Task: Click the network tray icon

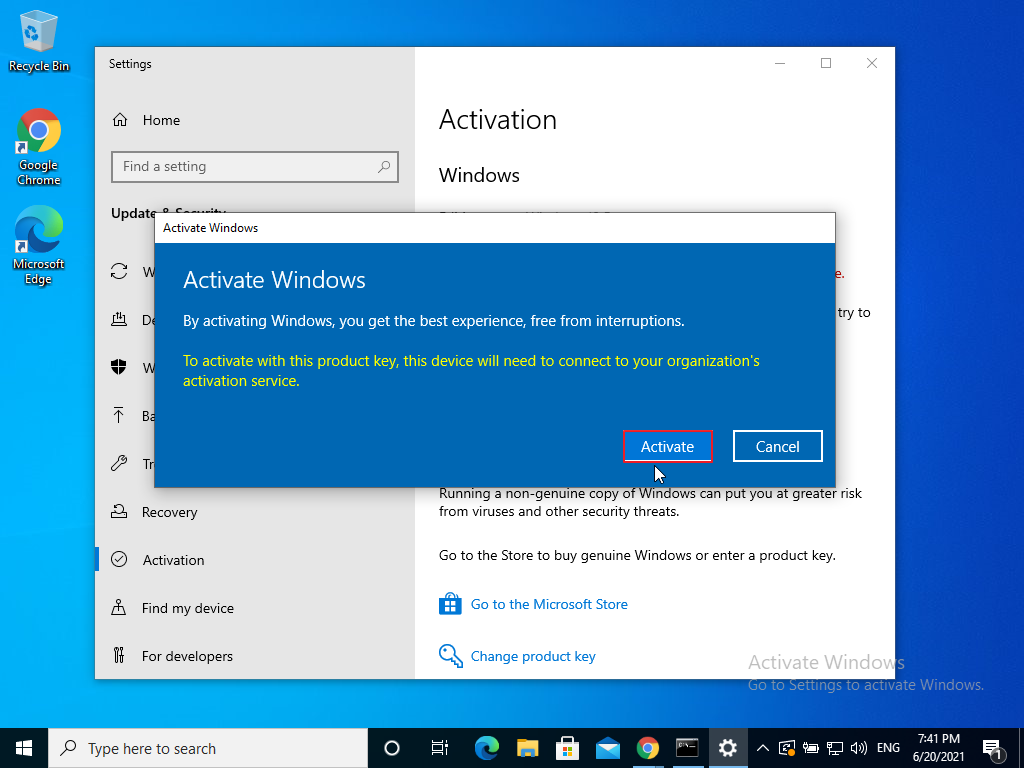Action: point(835,748)
